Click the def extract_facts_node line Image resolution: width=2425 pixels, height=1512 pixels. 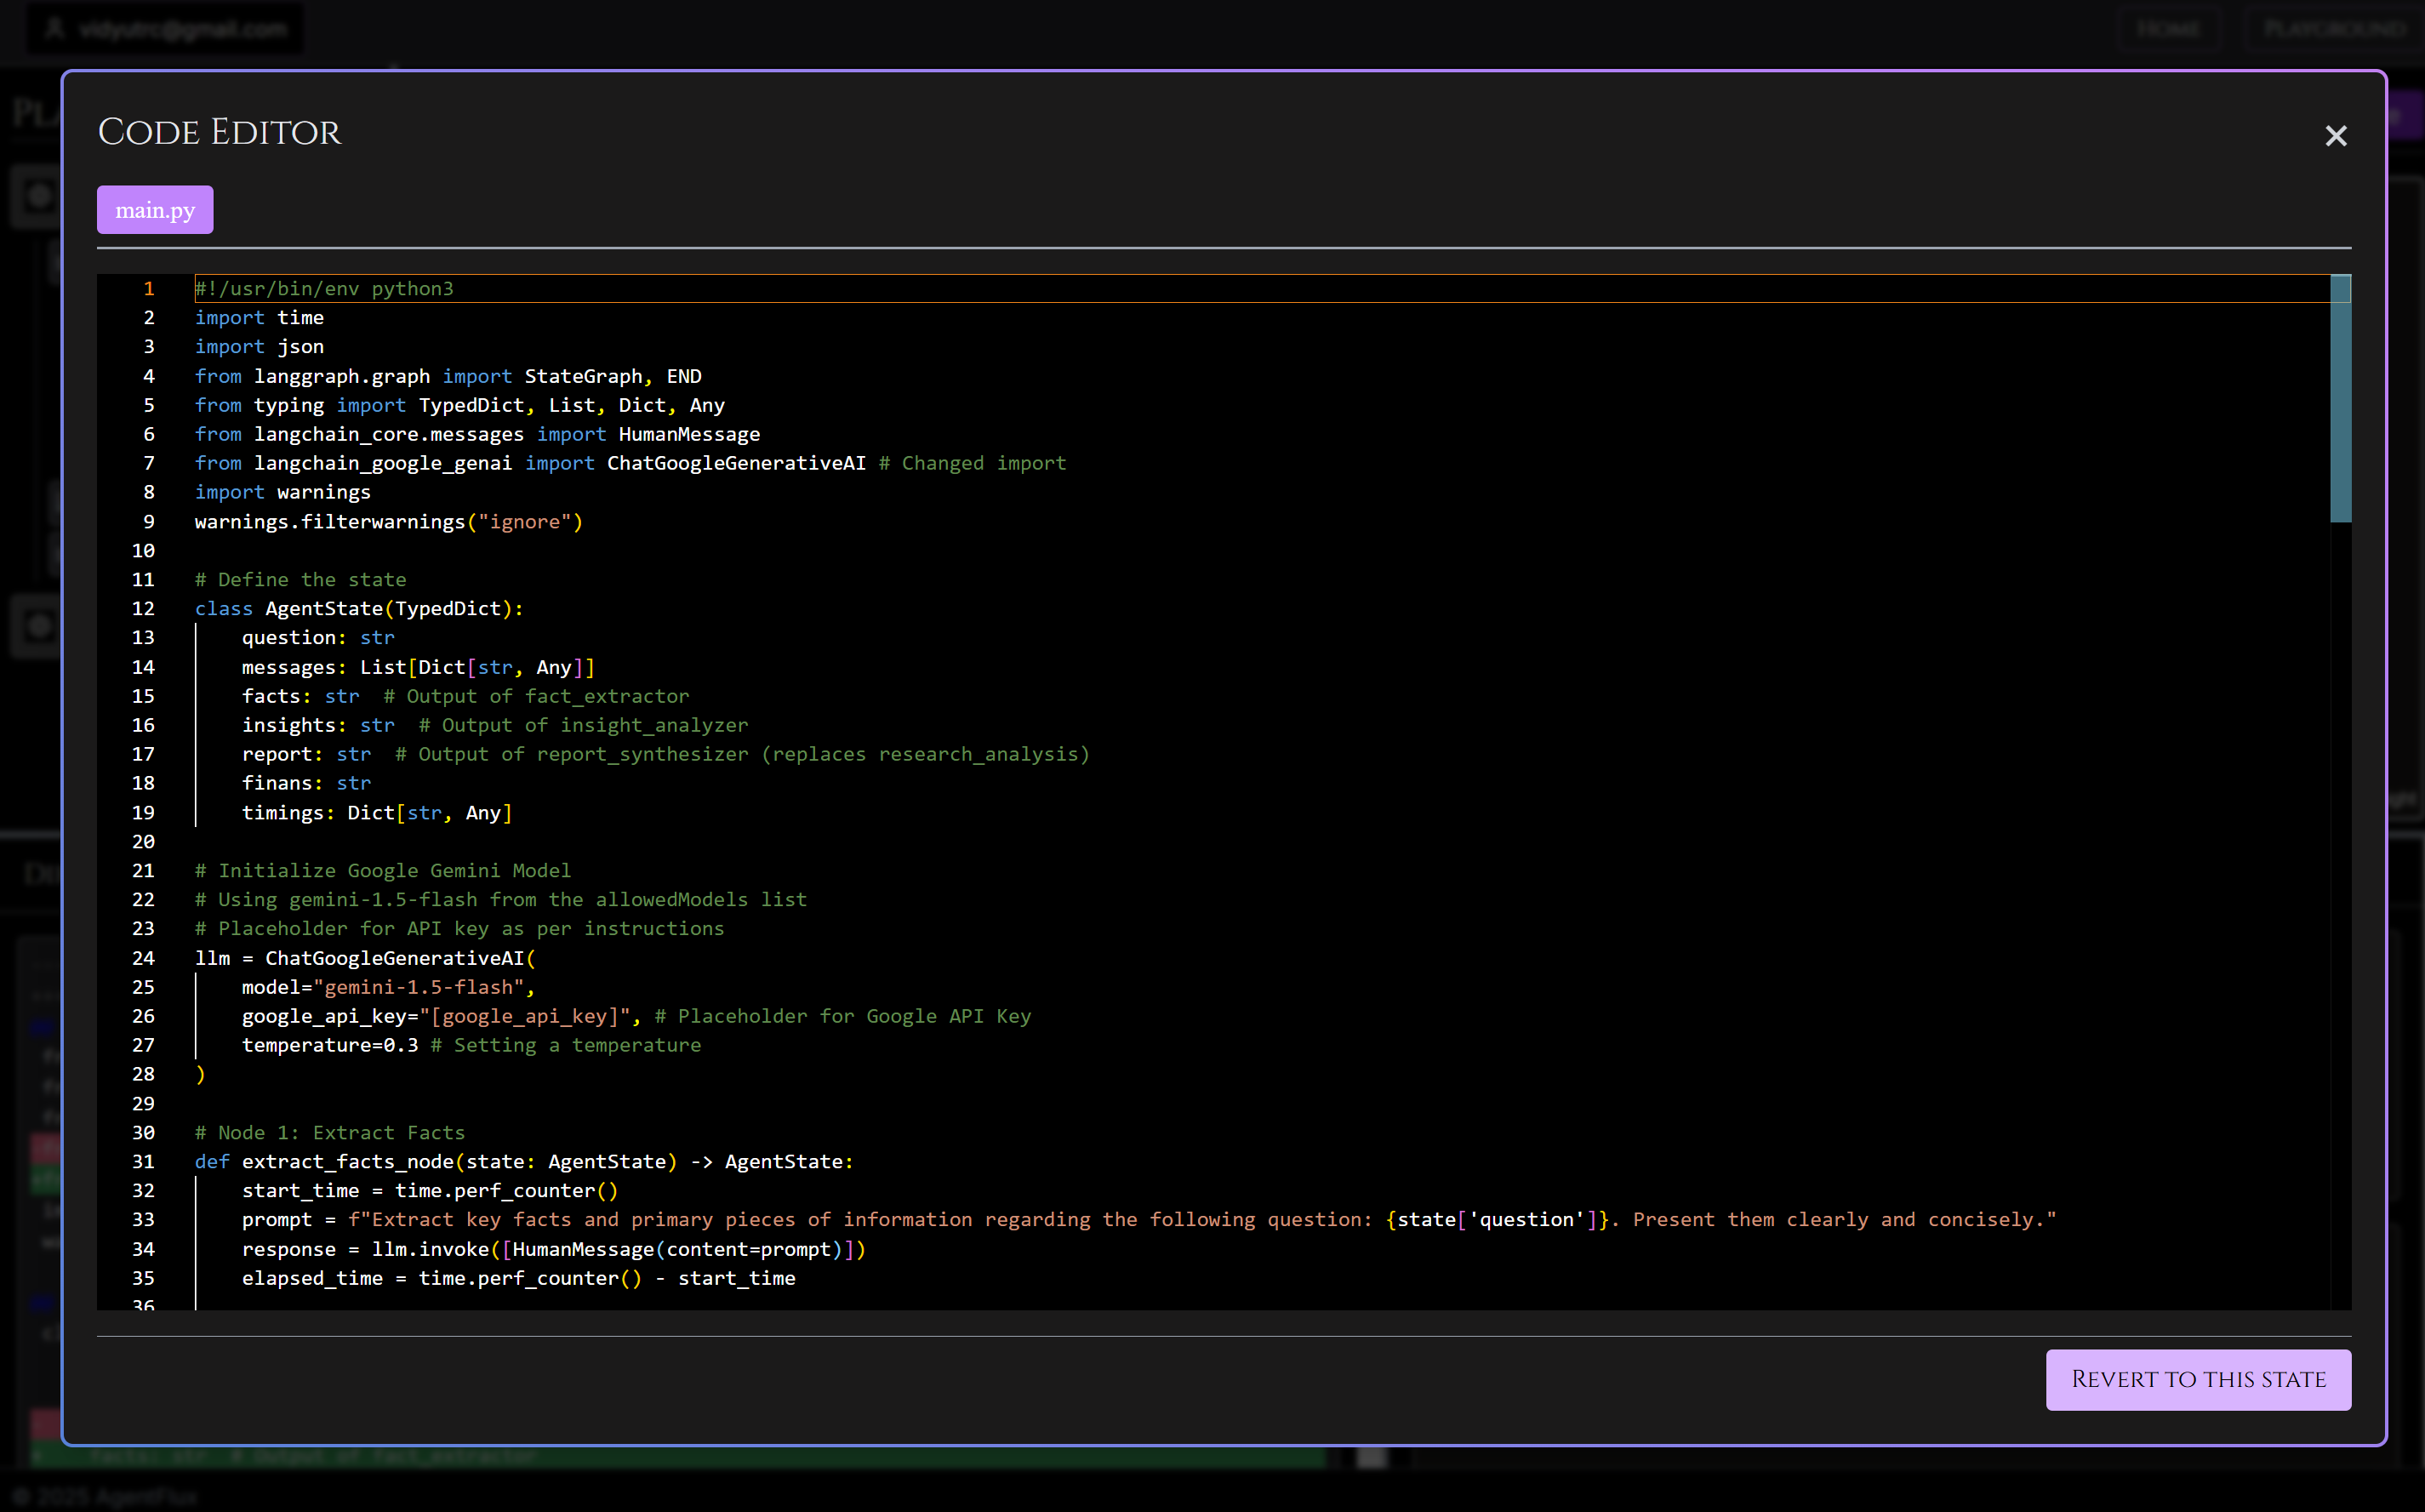pos(523,1161)
